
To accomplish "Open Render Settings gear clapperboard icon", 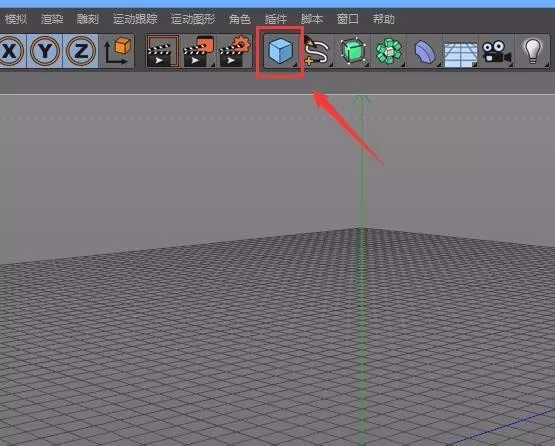I will [x=234, y=51].
